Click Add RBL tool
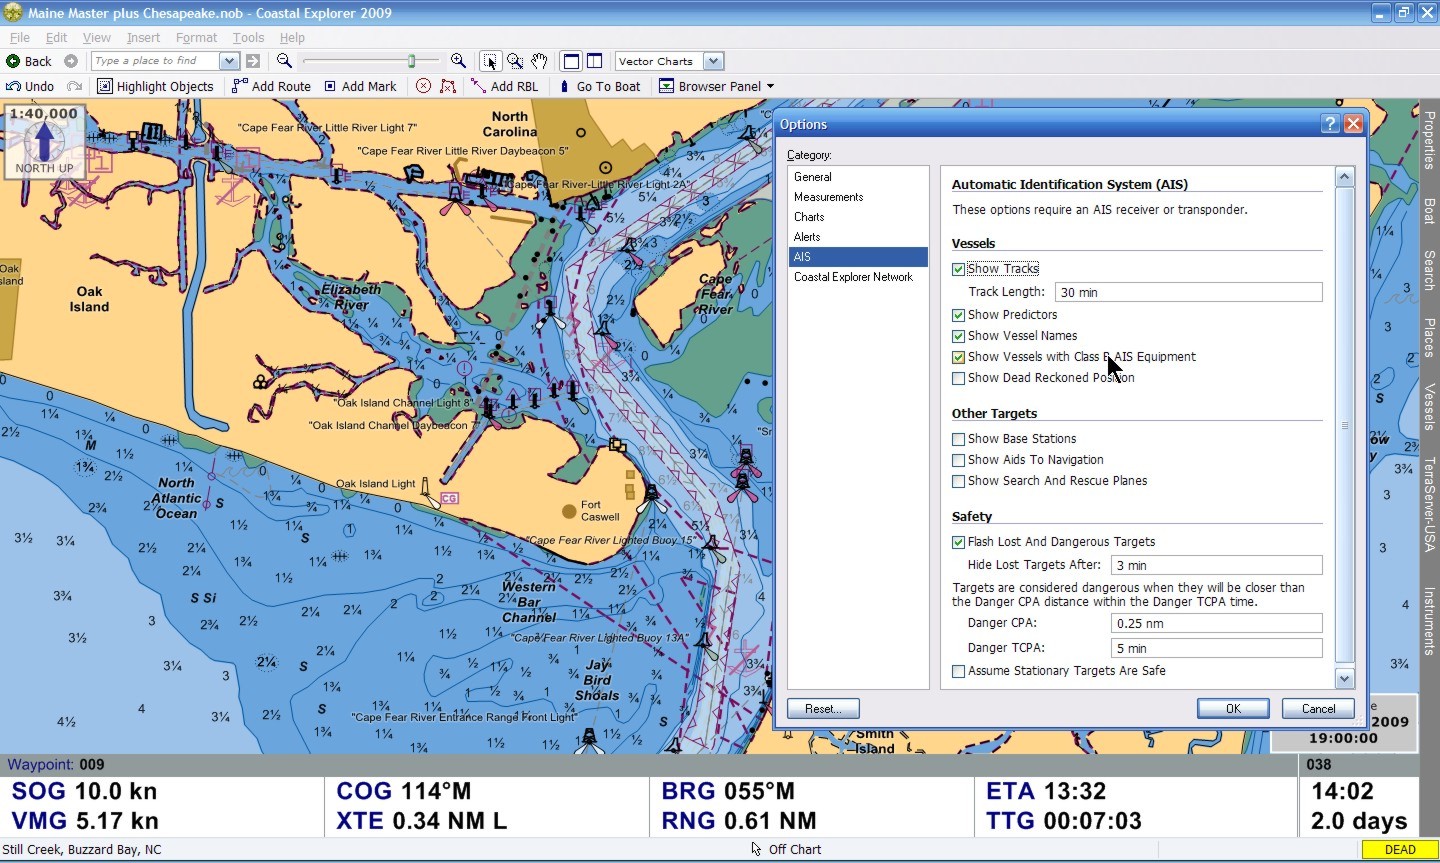 click(x=505, y=86)
